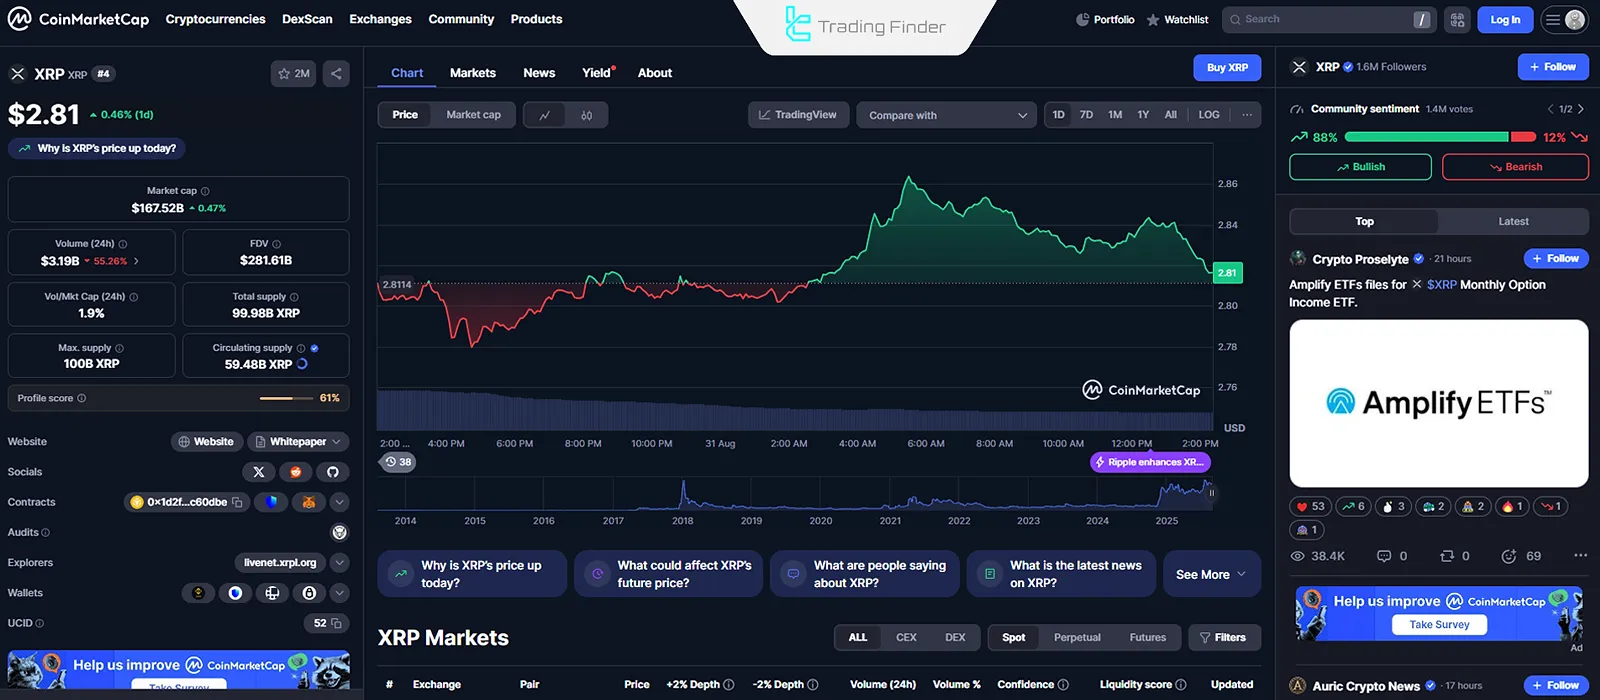Click the Buy XRP button
The width and height of the screenshot is (1600, 700).
click(x=1227, y=68)
